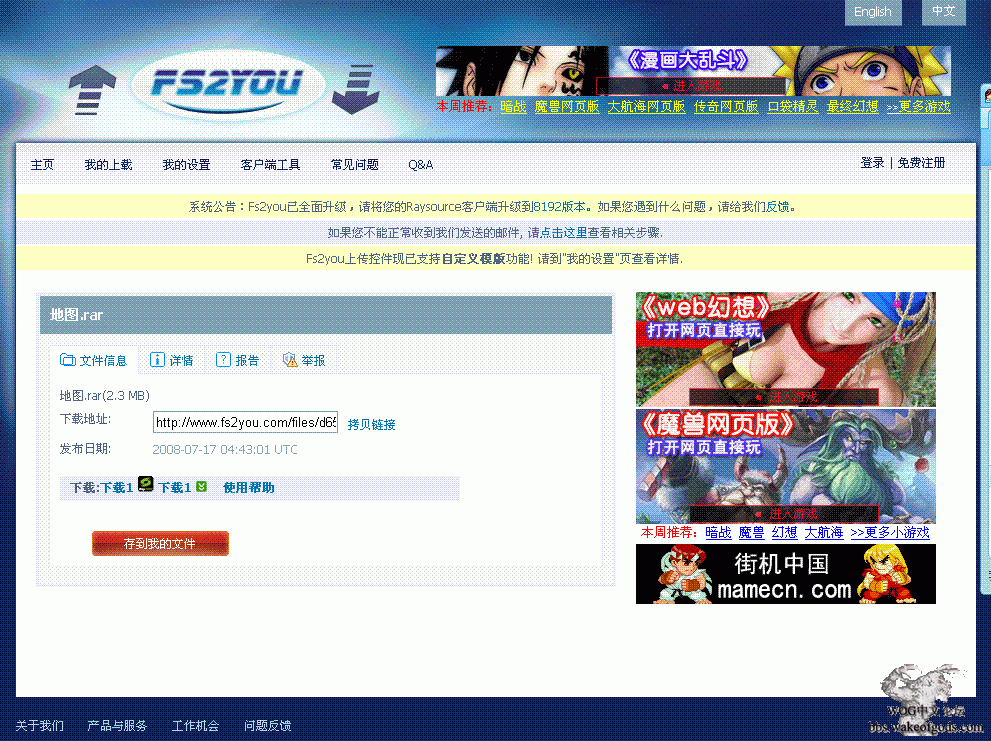Screen dimensions: 991x741
Task: Click the 产品与服务 footer link
Action: (x=117, y=725)
